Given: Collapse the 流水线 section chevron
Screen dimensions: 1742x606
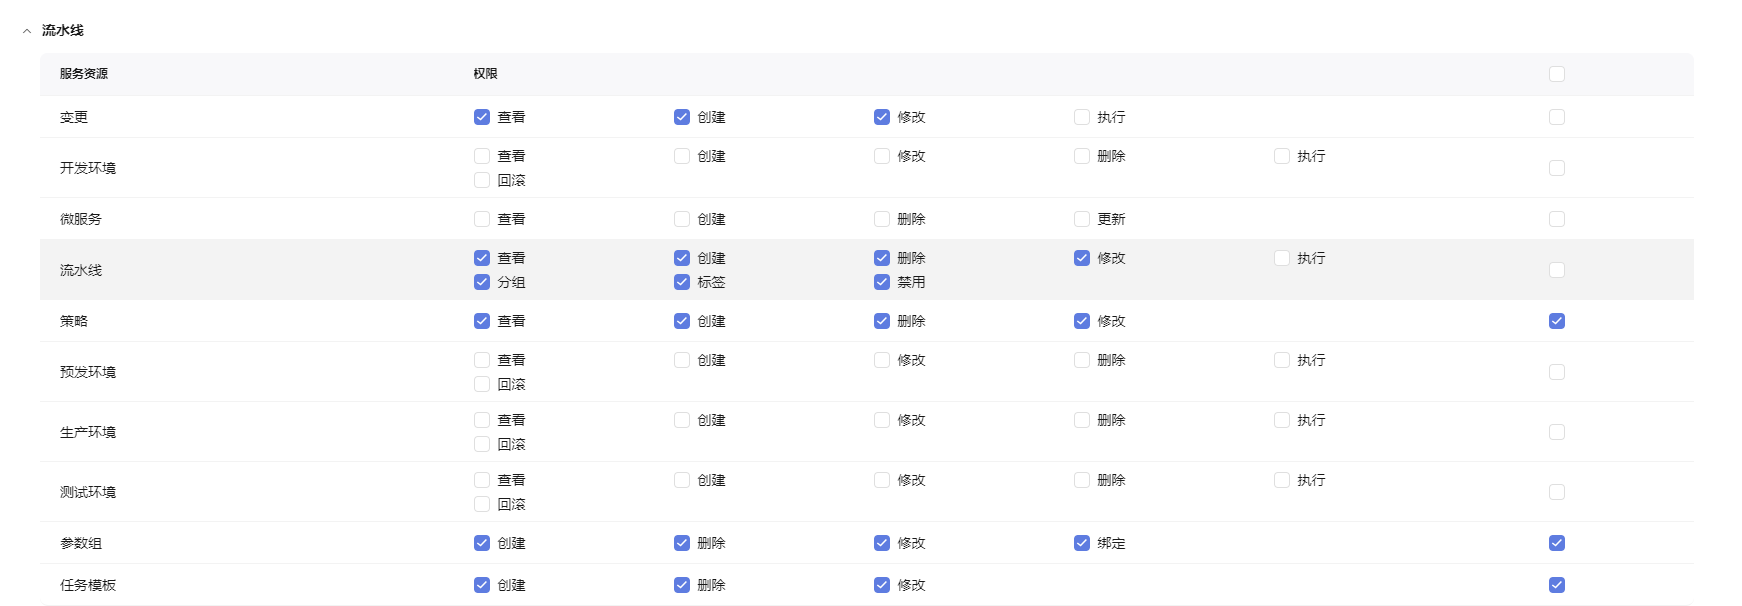Looking at the screenshot, I should pos(27,31).
